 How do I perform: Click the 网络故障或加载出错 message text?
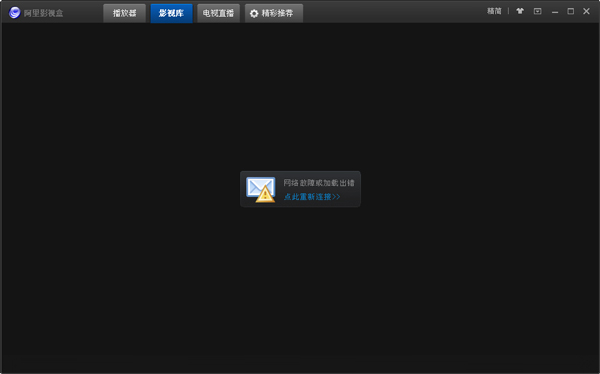(x=319, y=183)
